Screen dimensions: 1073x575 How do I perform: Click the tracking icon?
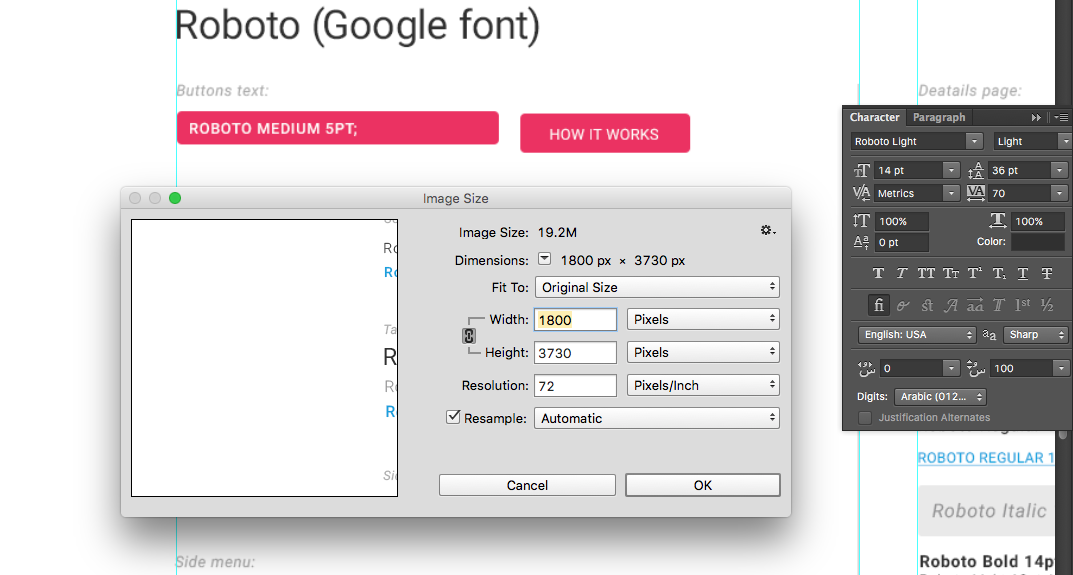[976, 194]
